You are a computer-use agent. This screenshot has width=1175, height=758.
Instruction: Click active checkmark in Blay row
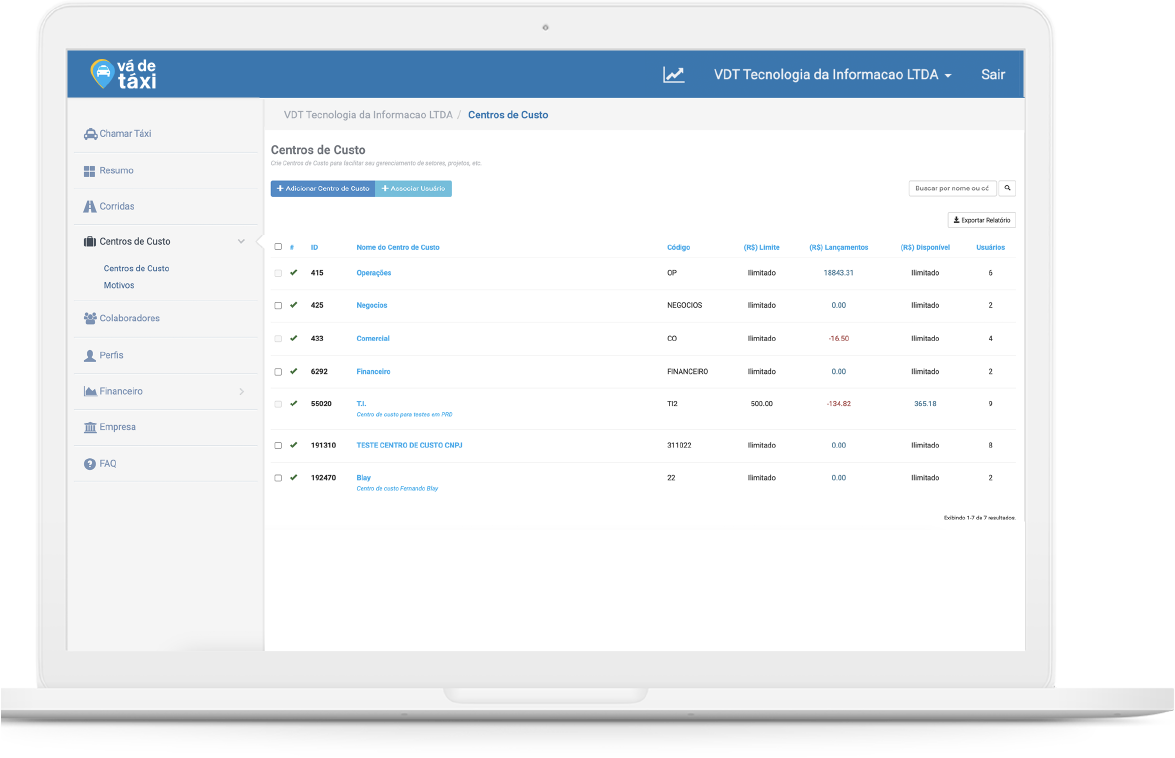[x=294, y=477]
